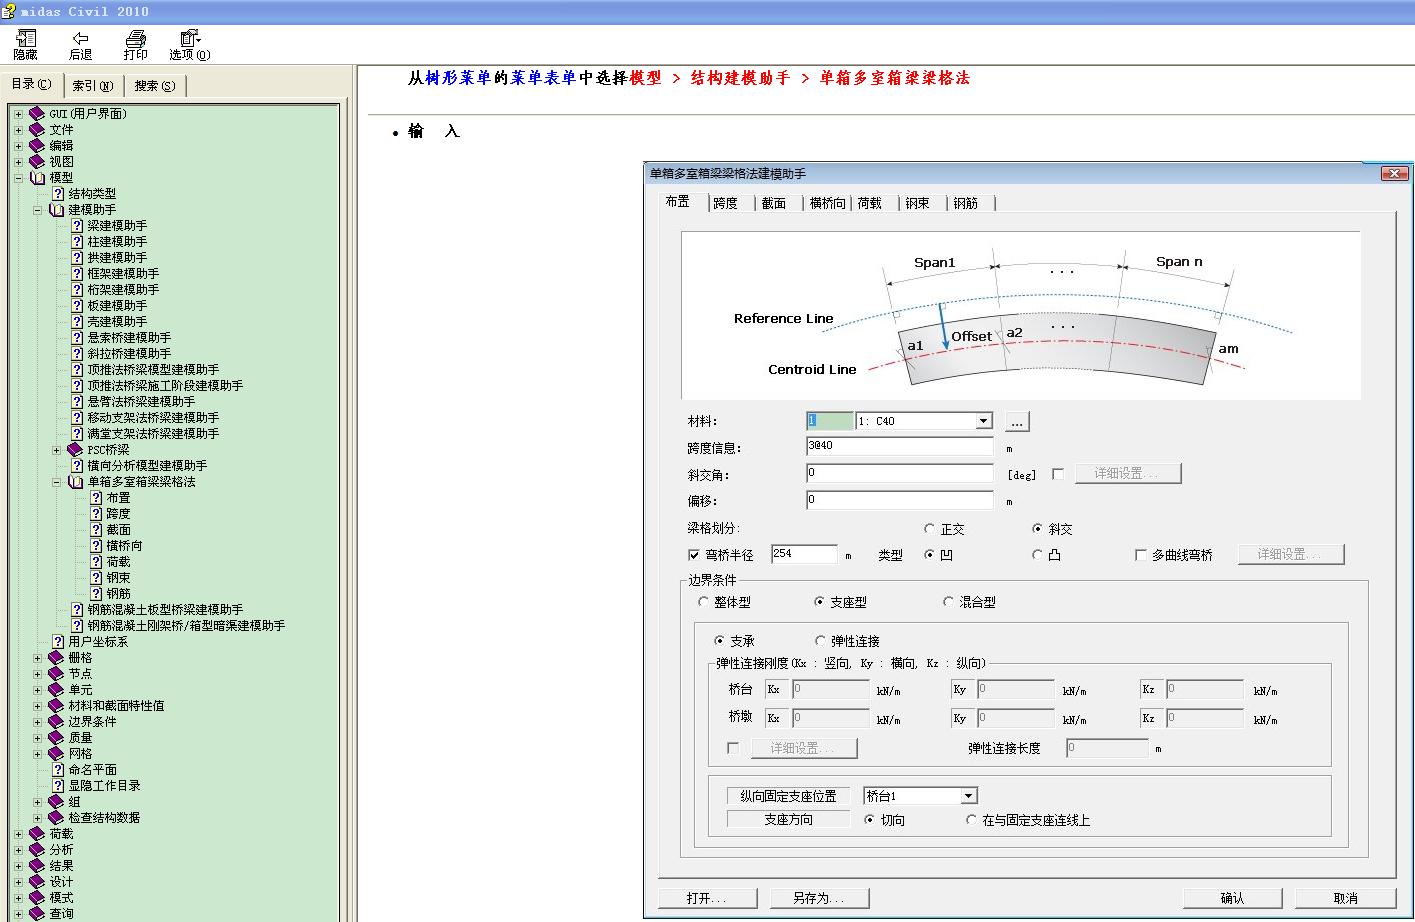Viewport: 1415px width, 922px height.
Task: Click the help page icon for 用户坐标系
Action: (x=58, y=641)
